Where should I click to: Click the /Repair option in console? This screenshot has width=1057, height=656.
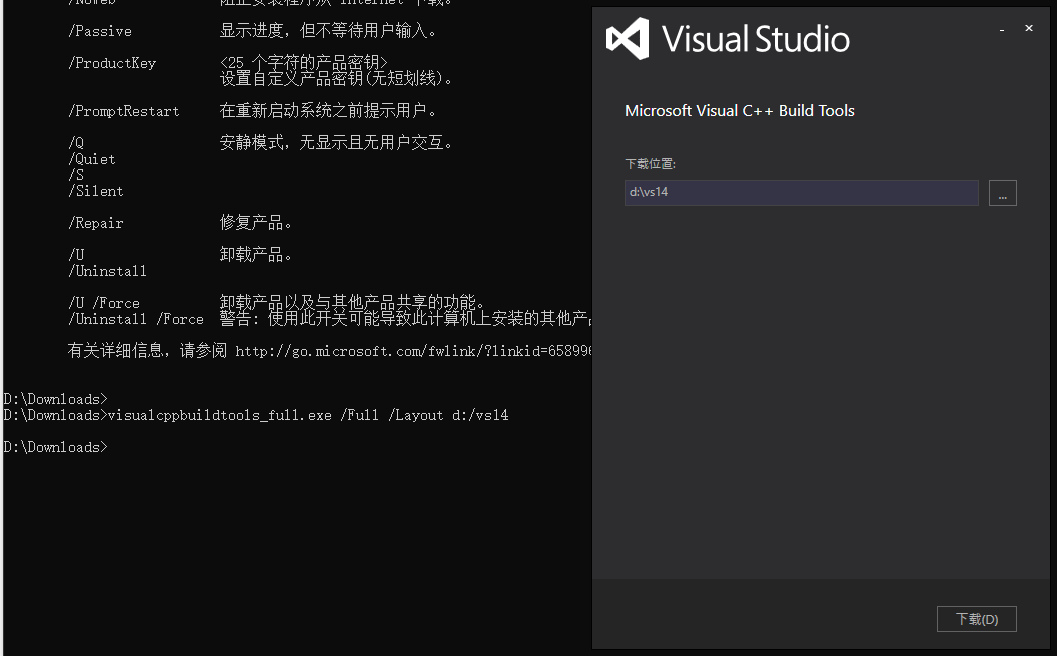click(x=96, y=223)
